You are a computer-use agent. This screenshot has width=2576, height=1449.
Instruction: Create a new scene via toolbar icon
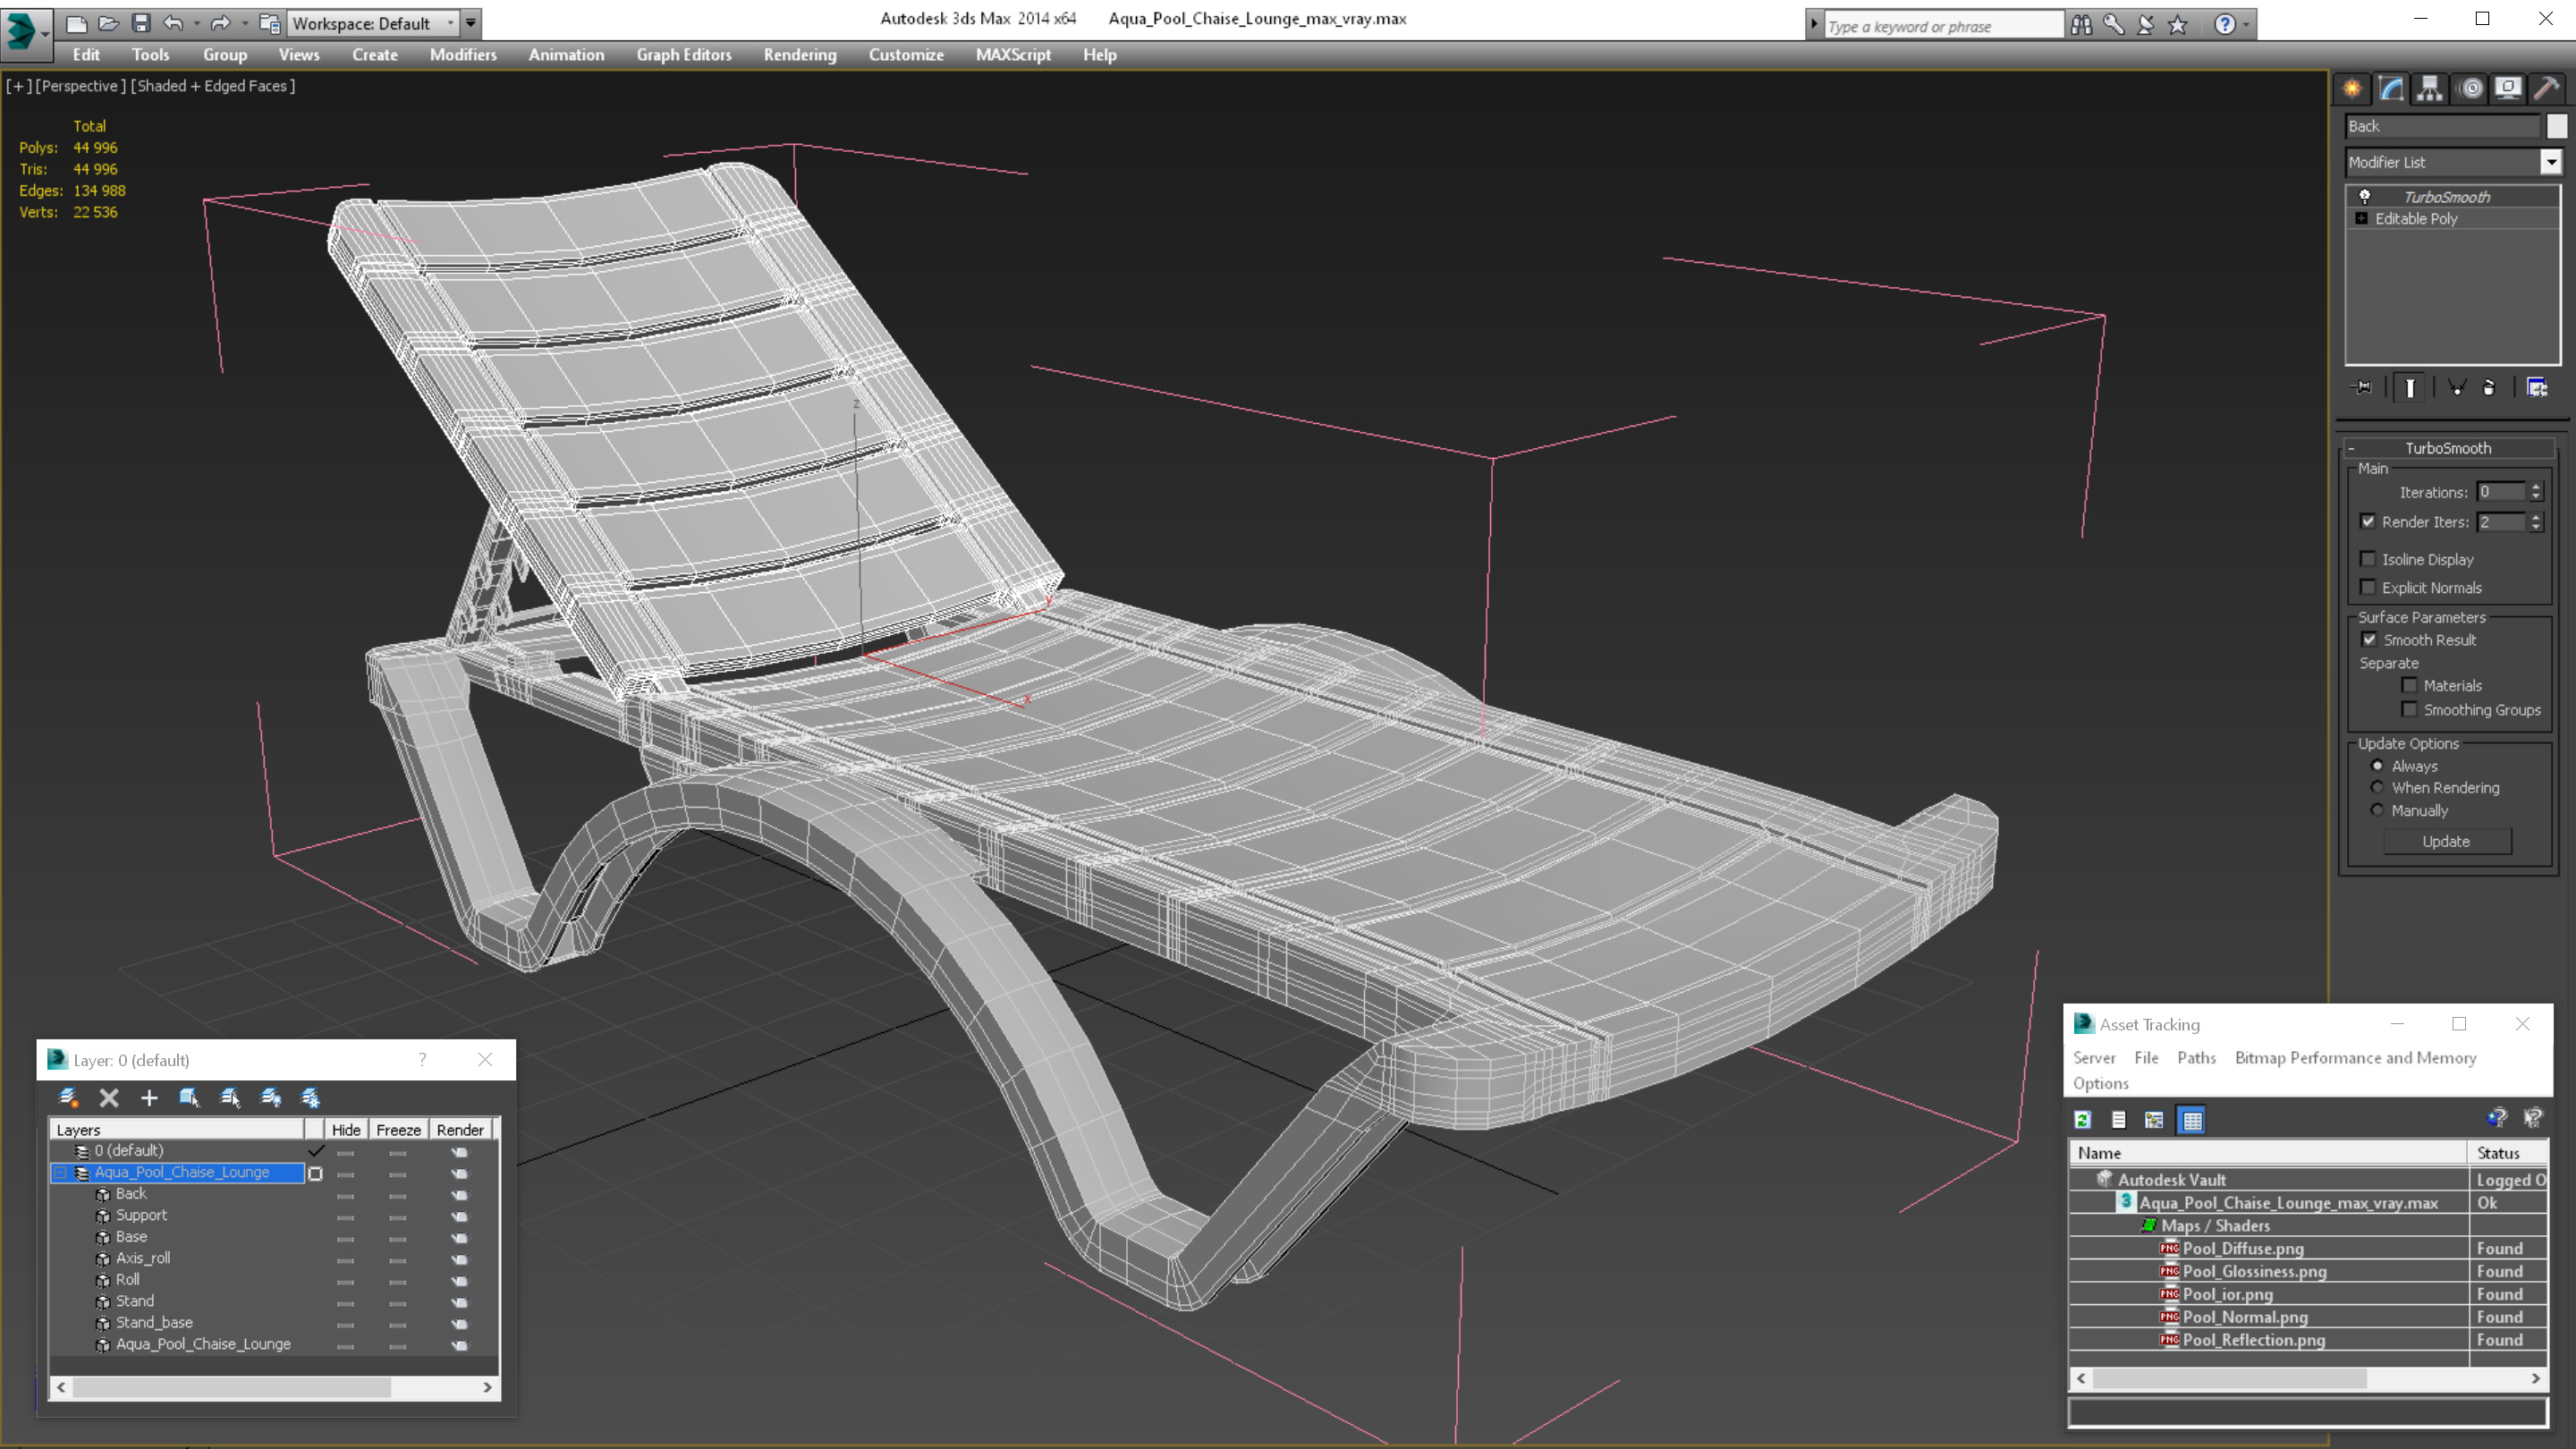tap(76, 23)
